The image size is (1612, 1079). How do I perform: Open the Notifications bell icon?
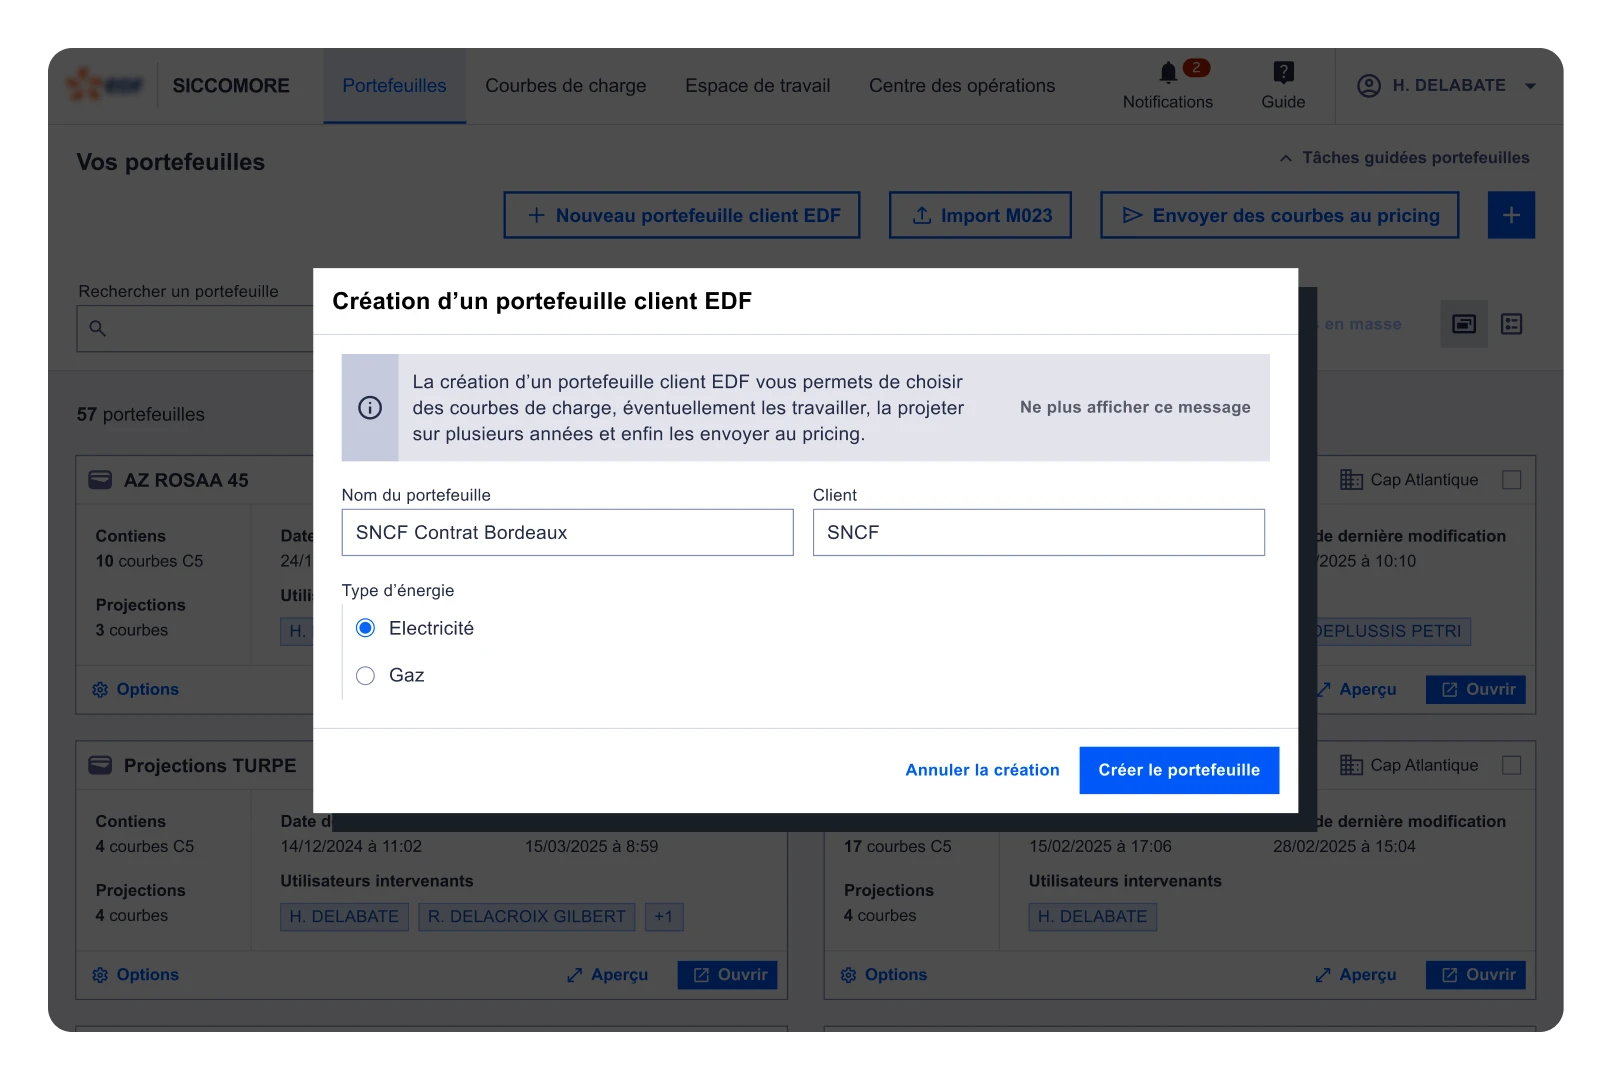point(1167,72)
